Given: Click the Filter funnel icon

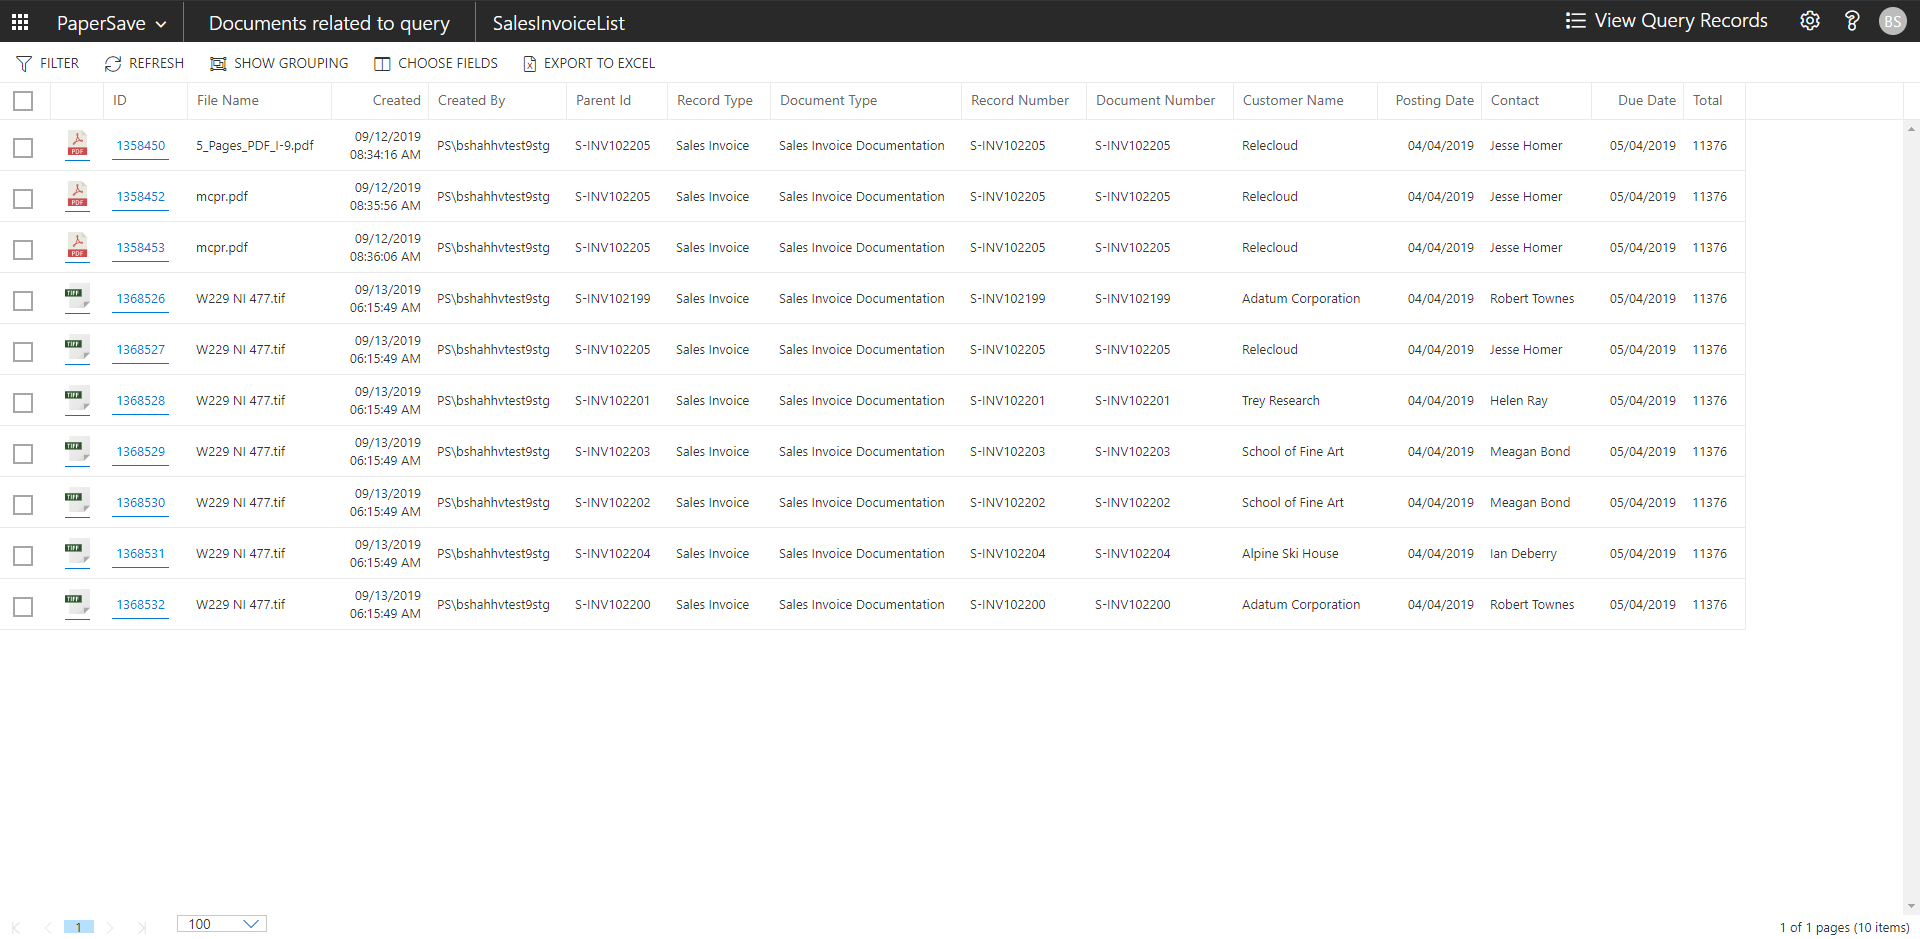Looking at the screenshot, I should 24,64.
